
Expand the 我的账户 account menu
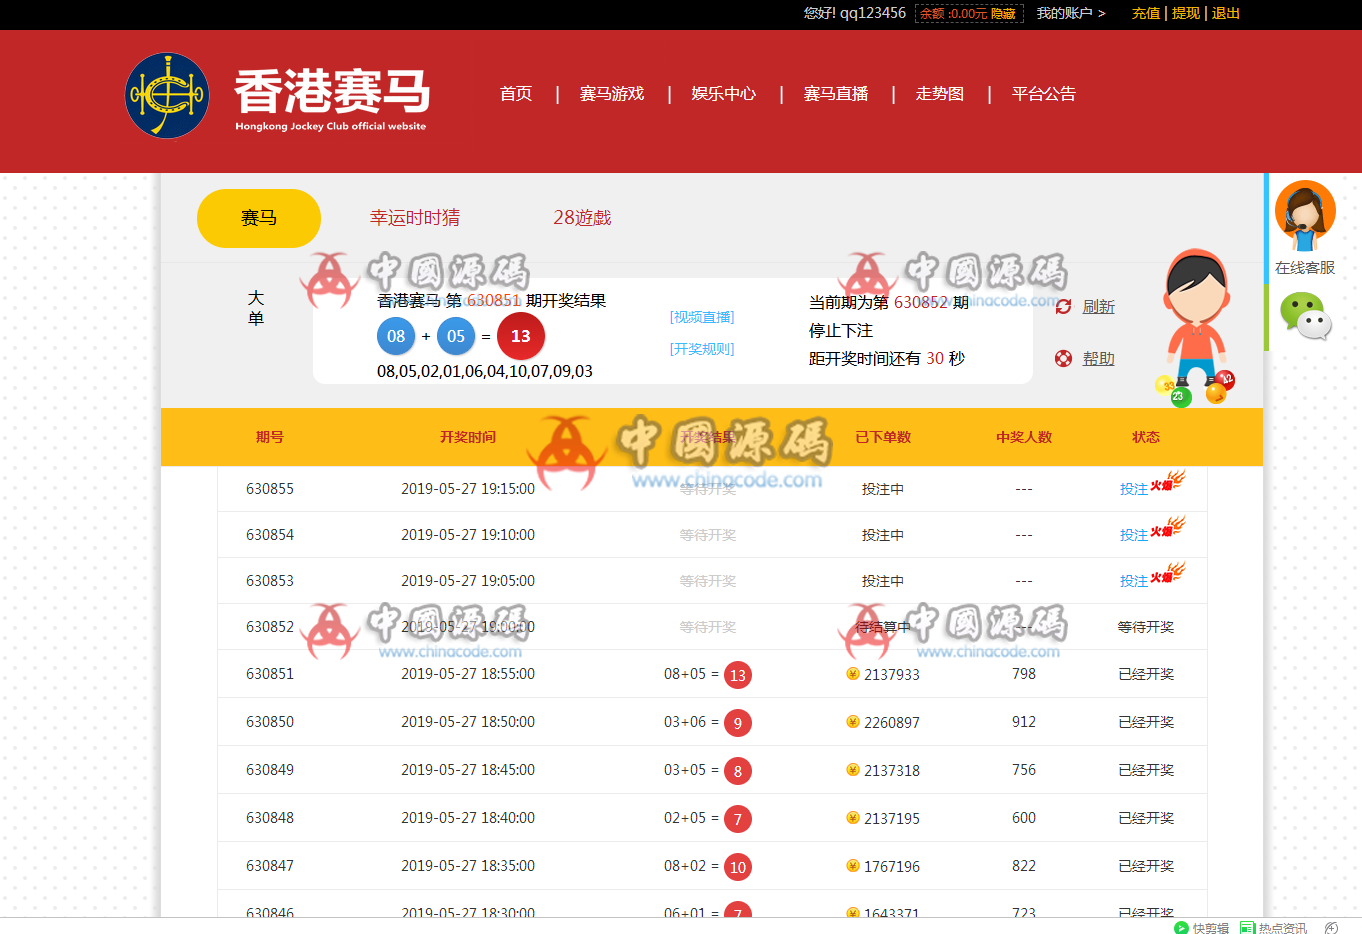click(1071, 13)
